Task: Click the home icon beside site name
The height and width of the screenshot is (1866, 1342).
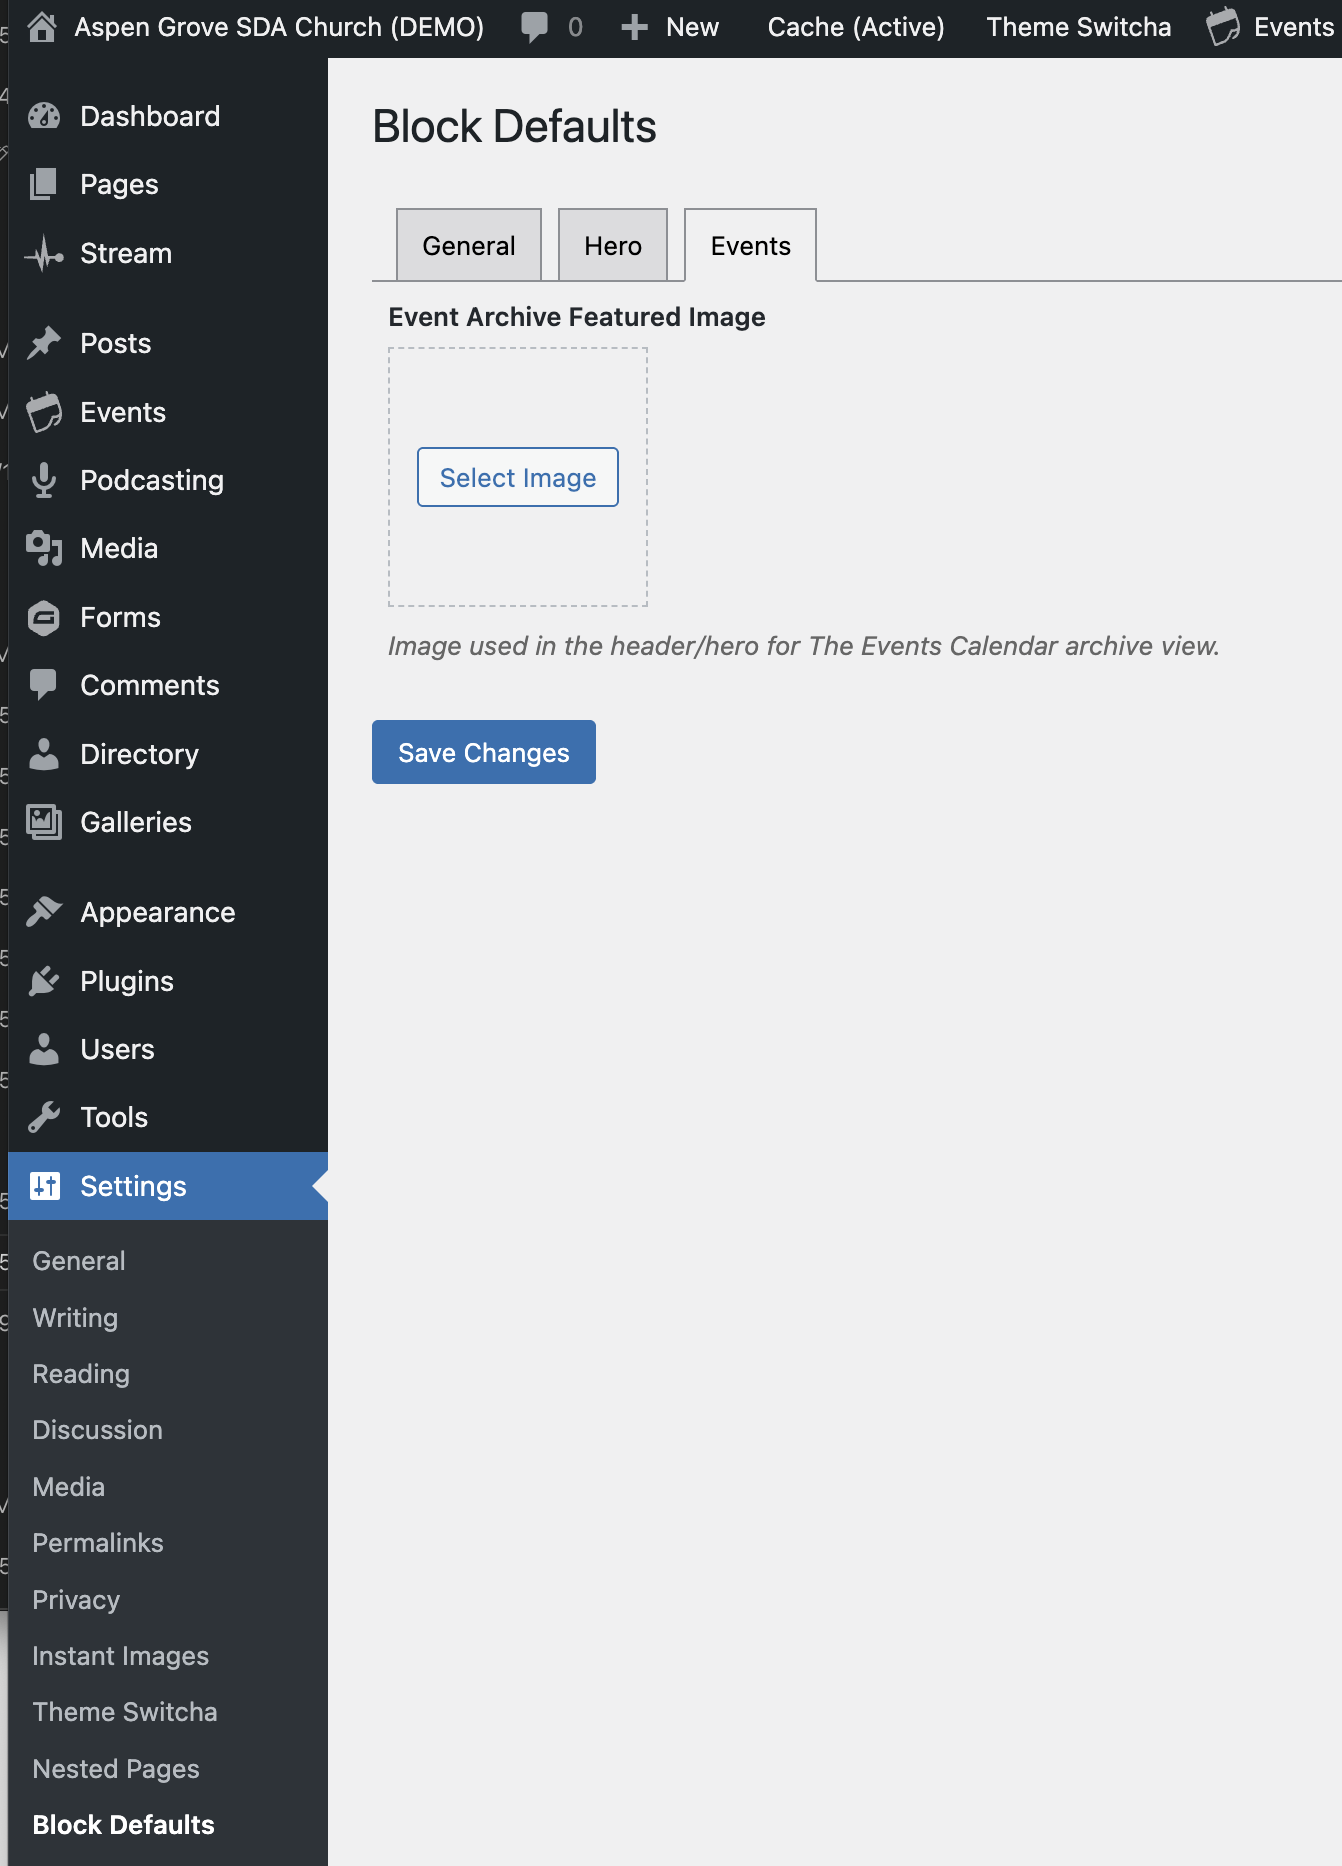Action: coord(42,27)
